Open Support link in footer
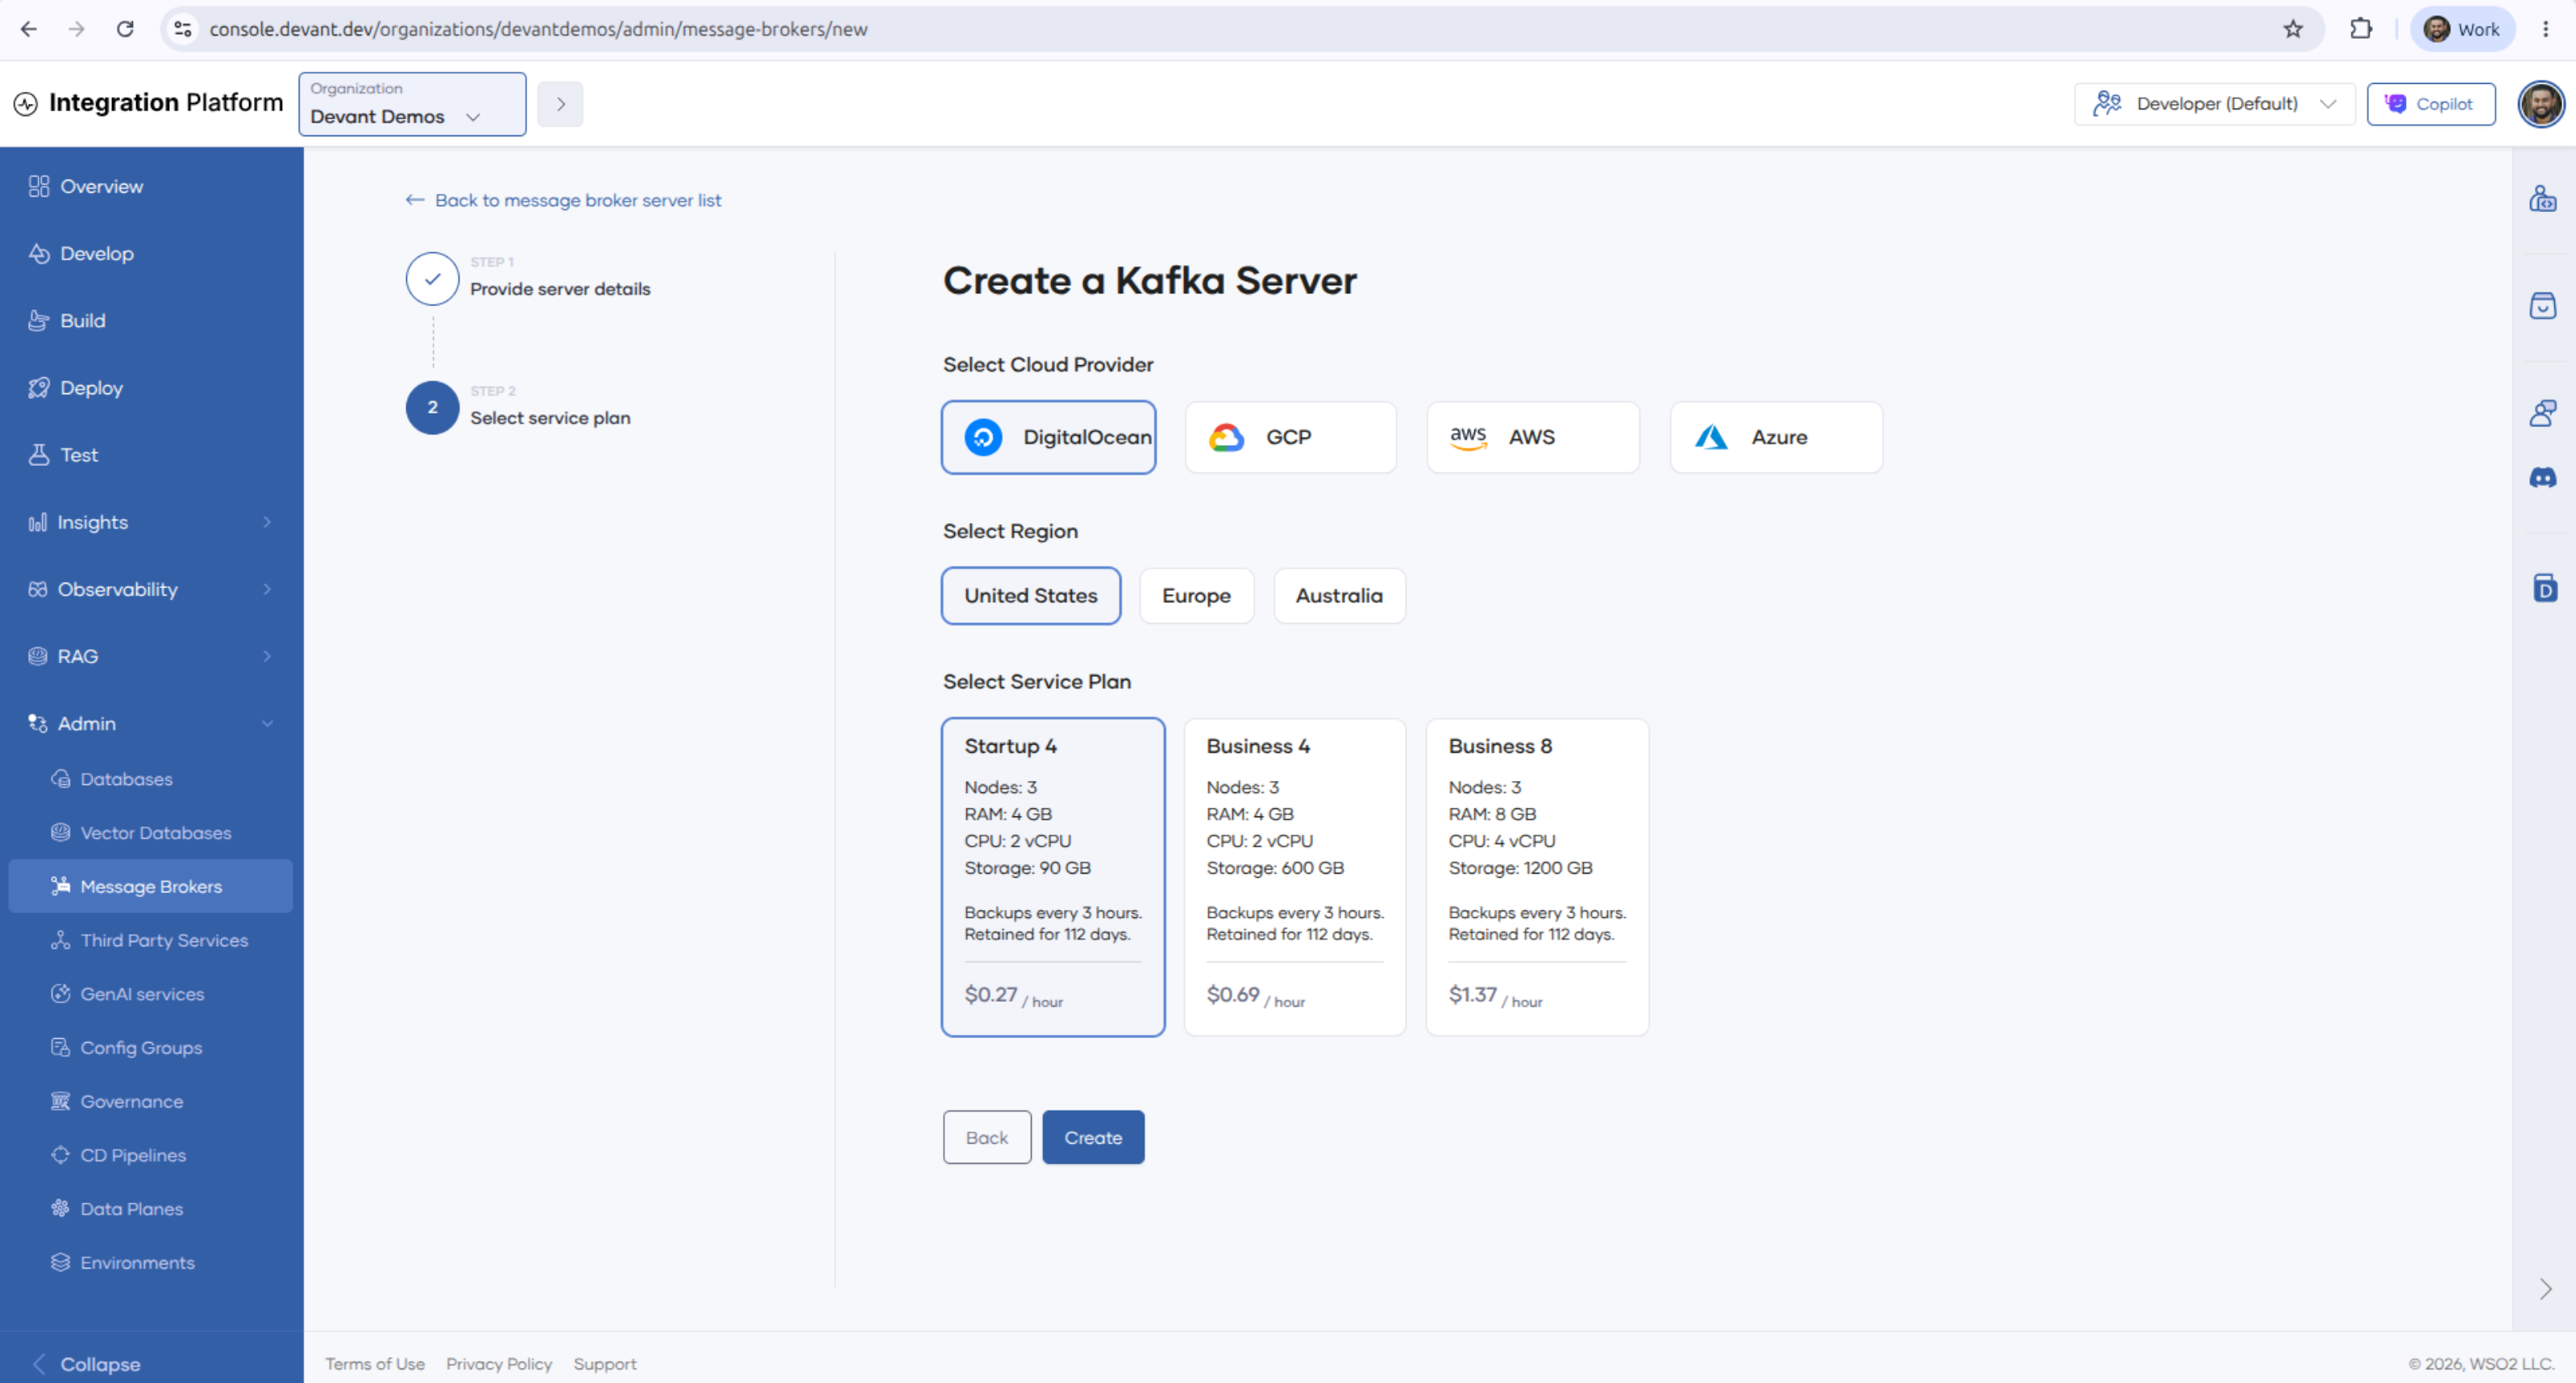Screen dimensions: 2576x1383 pyautogui.click(x=605, y=1364)
